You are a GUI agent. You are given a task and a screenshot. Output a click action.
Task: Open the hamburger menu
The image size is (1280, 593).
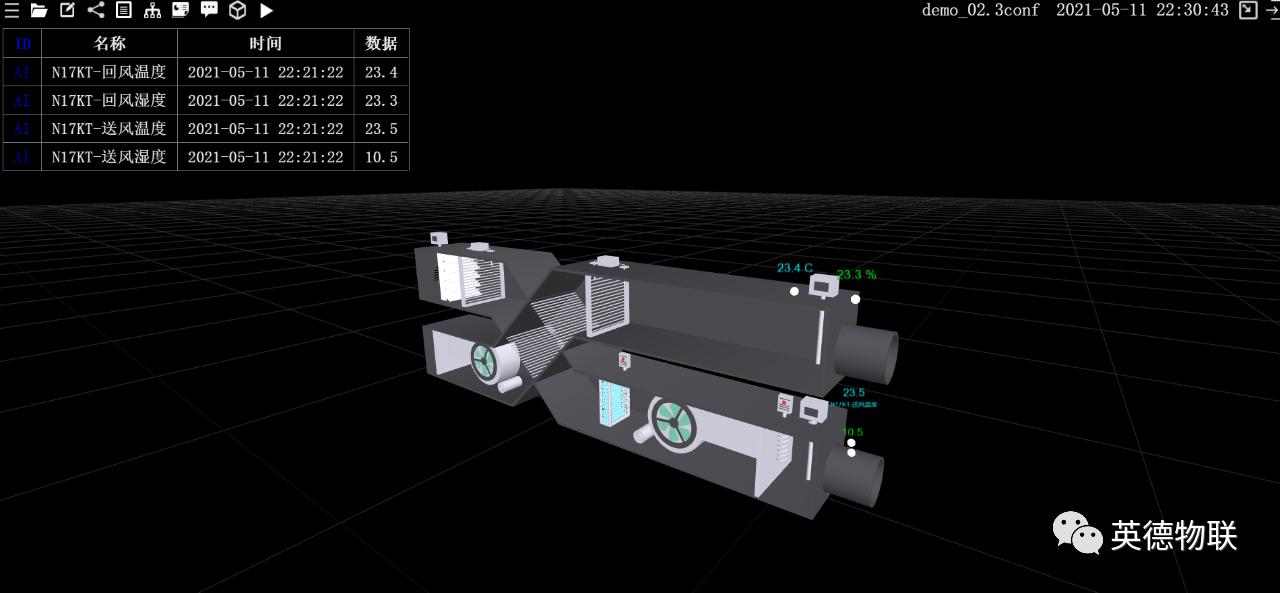point(12,10)
